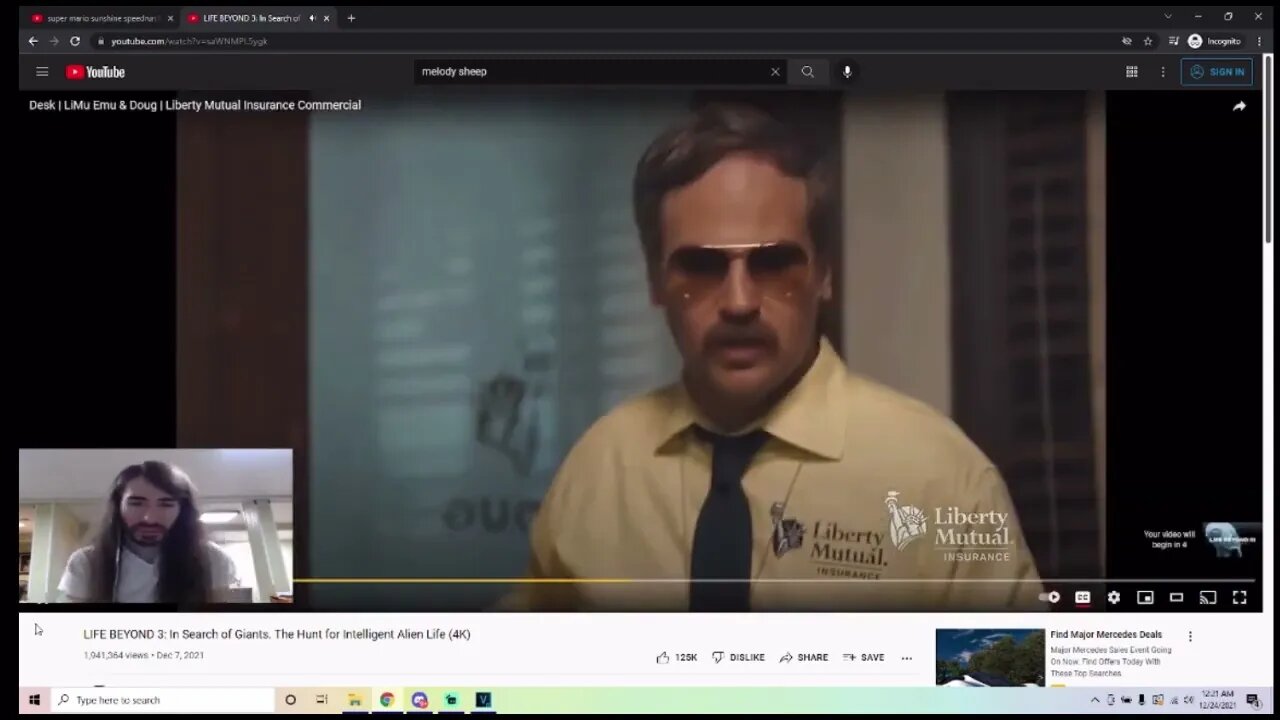Open Cortana from the taskbar circle
Screen dimensions: 1280x720
coord(290,700)
